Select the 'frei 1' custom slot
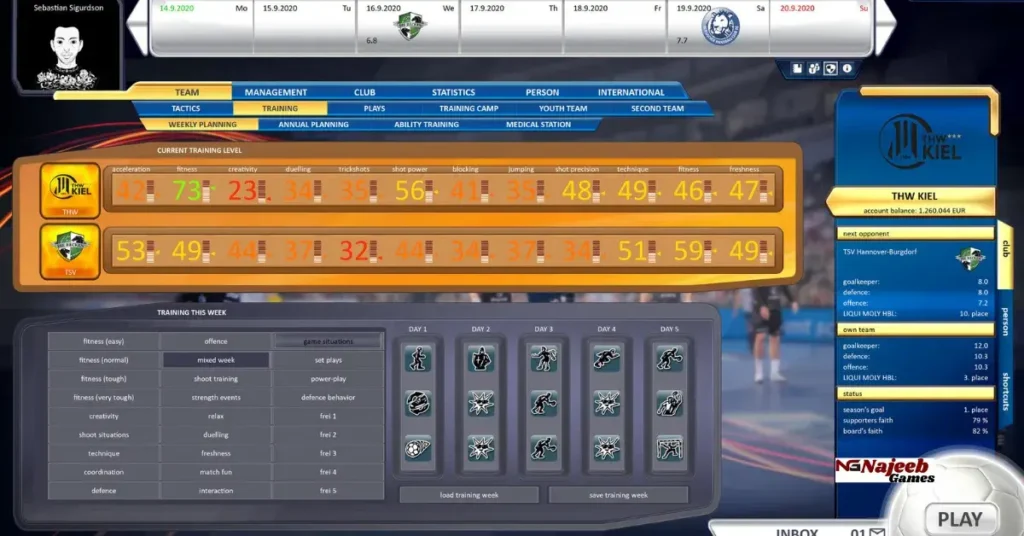This screenshot has width=1024, height=536. pyautogui.click(x=328, y=416)
